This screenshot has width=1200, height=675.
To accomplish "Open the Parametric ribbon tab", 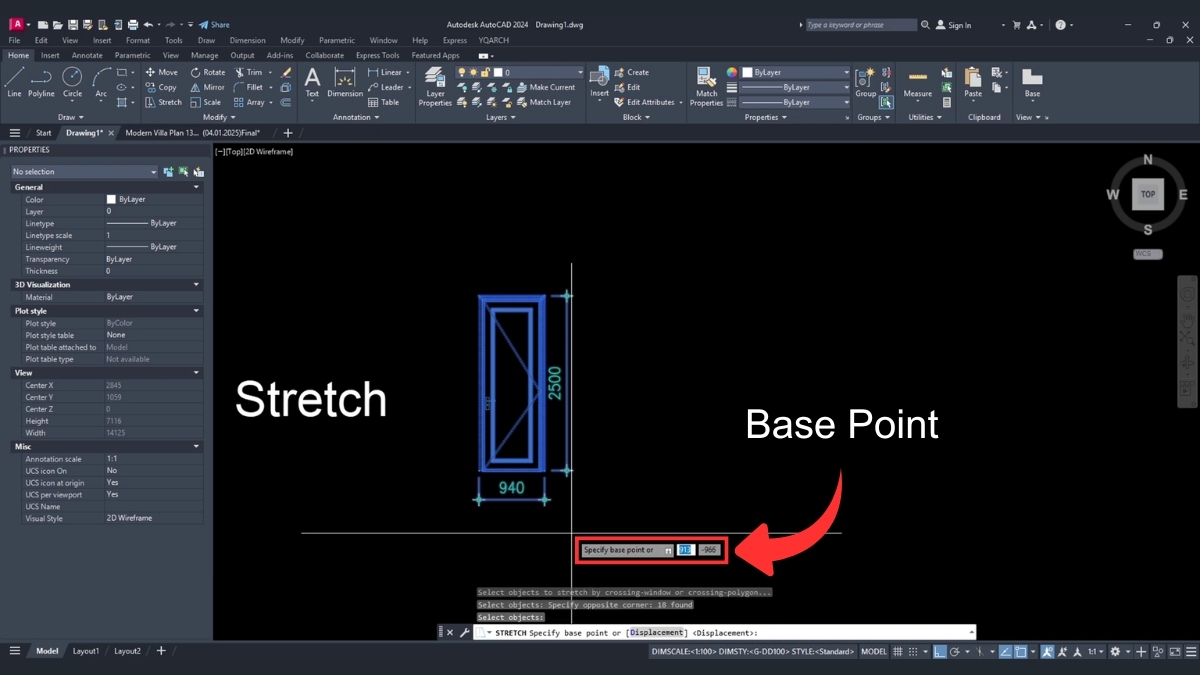I will tap(132, 55).
